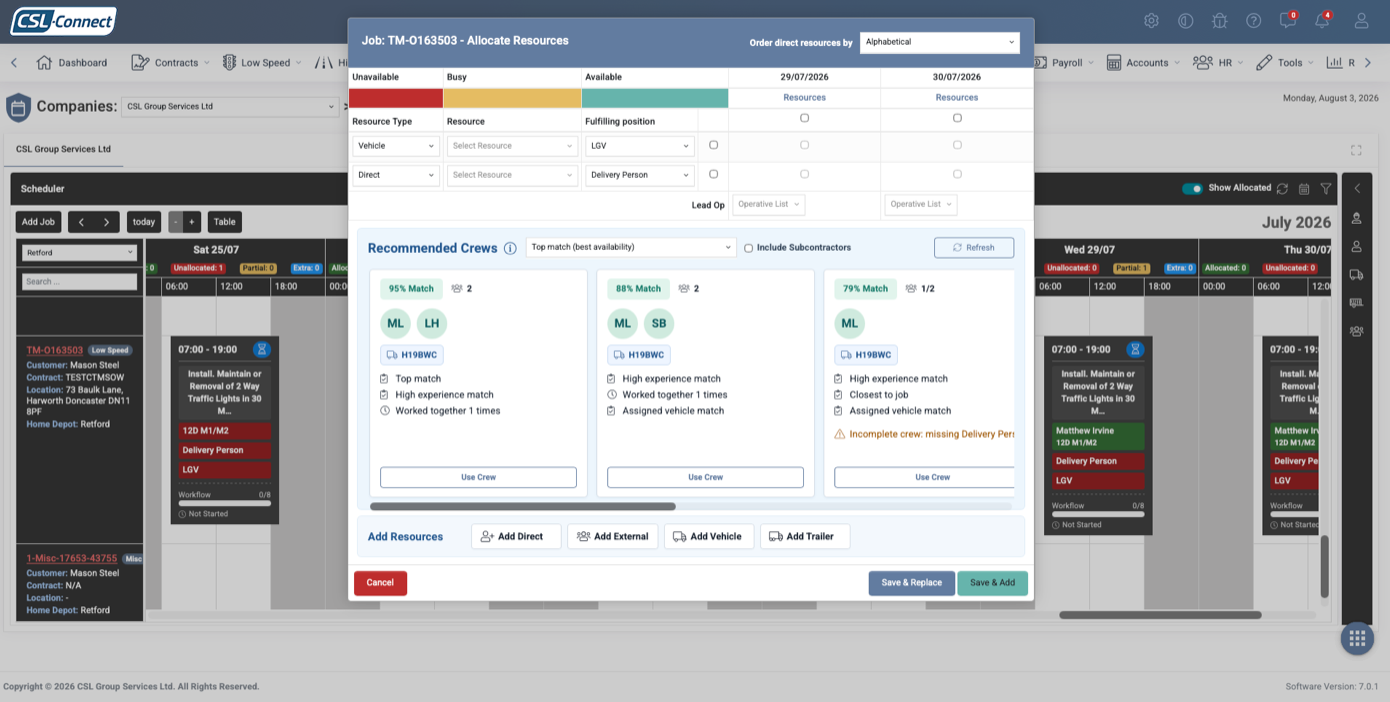Image resolution: width=1390 pixels, height=702 pixels.
Task: Use Crew for the 88% Match
Action: point(705,477)
